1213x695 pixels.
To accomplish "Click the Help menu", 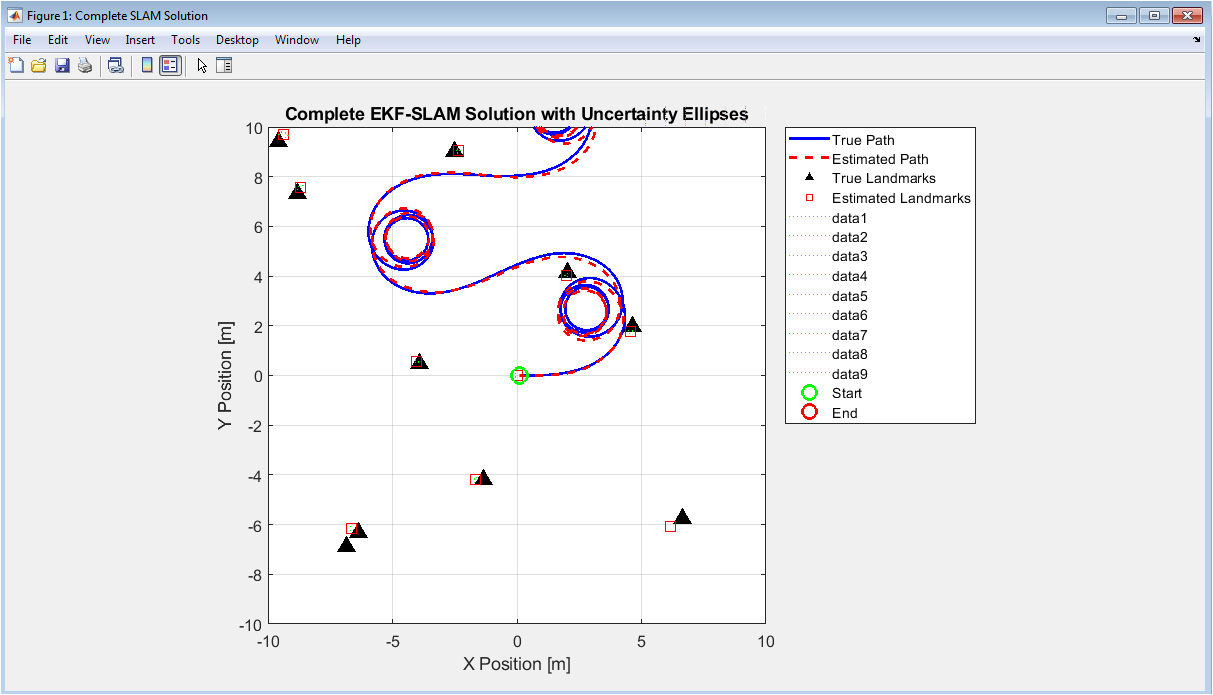I will point(348,40).
